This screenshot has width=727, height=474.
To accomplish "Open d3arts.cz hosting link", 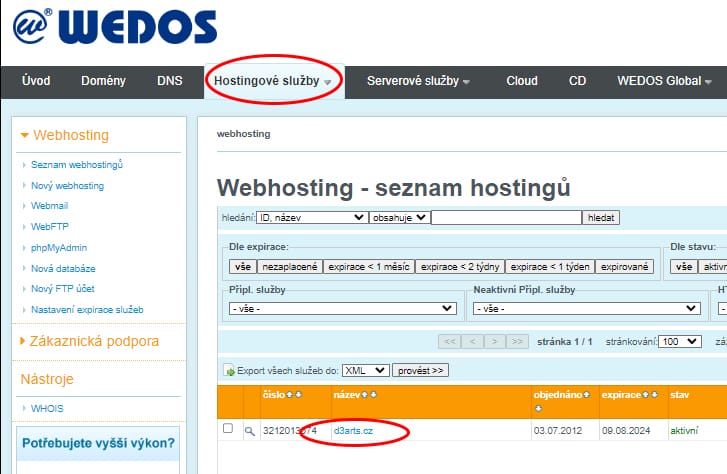I will [x=353, y=431].
